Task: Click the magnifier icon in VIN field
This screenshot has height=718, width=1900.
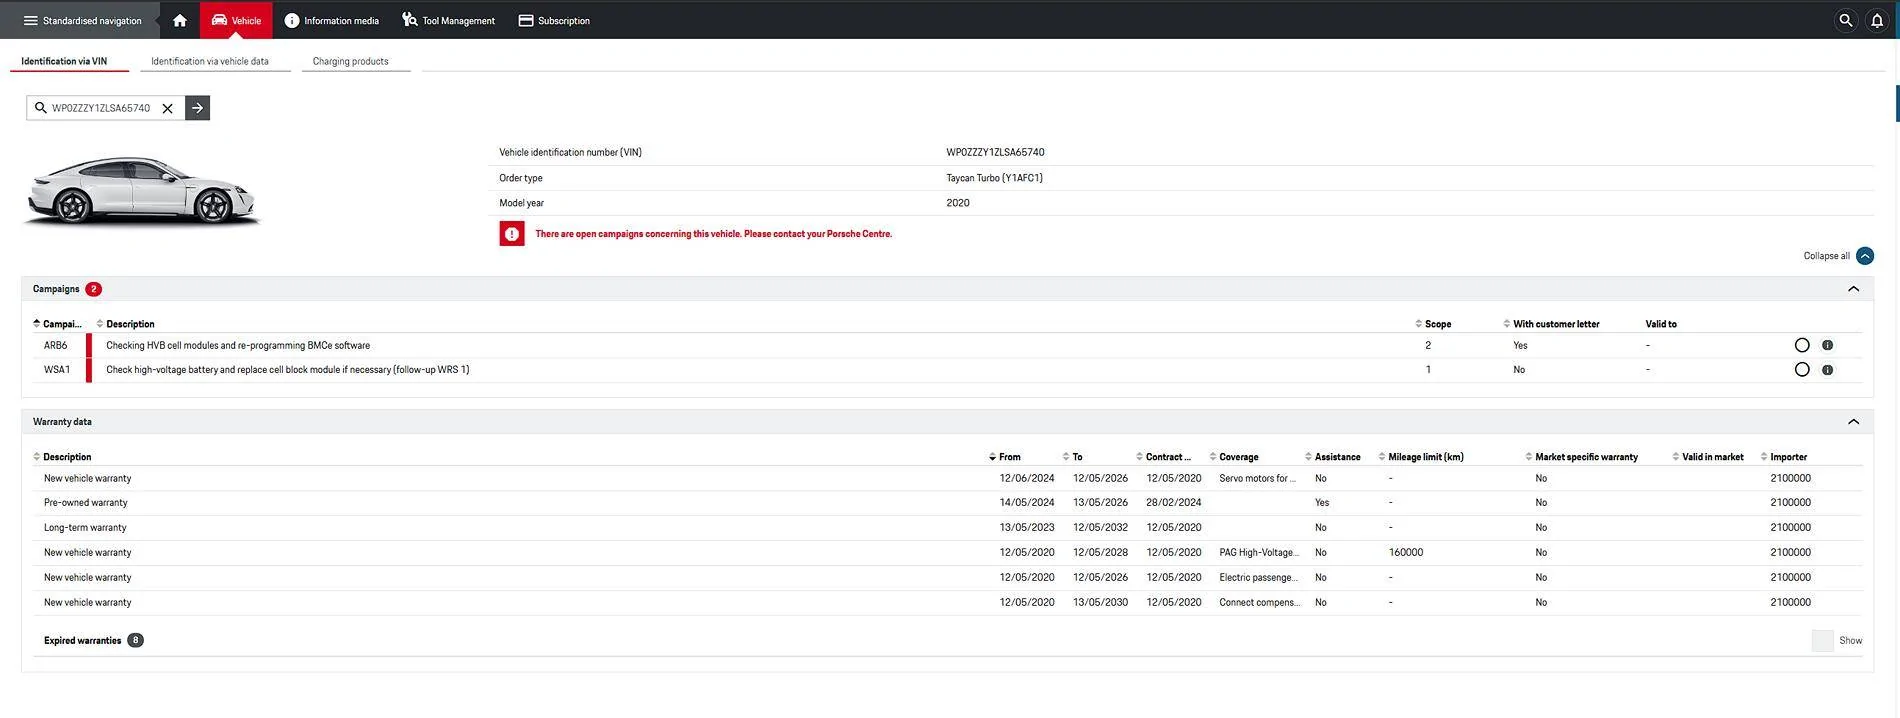Action: pyautogui.click(x=41, y=108)
